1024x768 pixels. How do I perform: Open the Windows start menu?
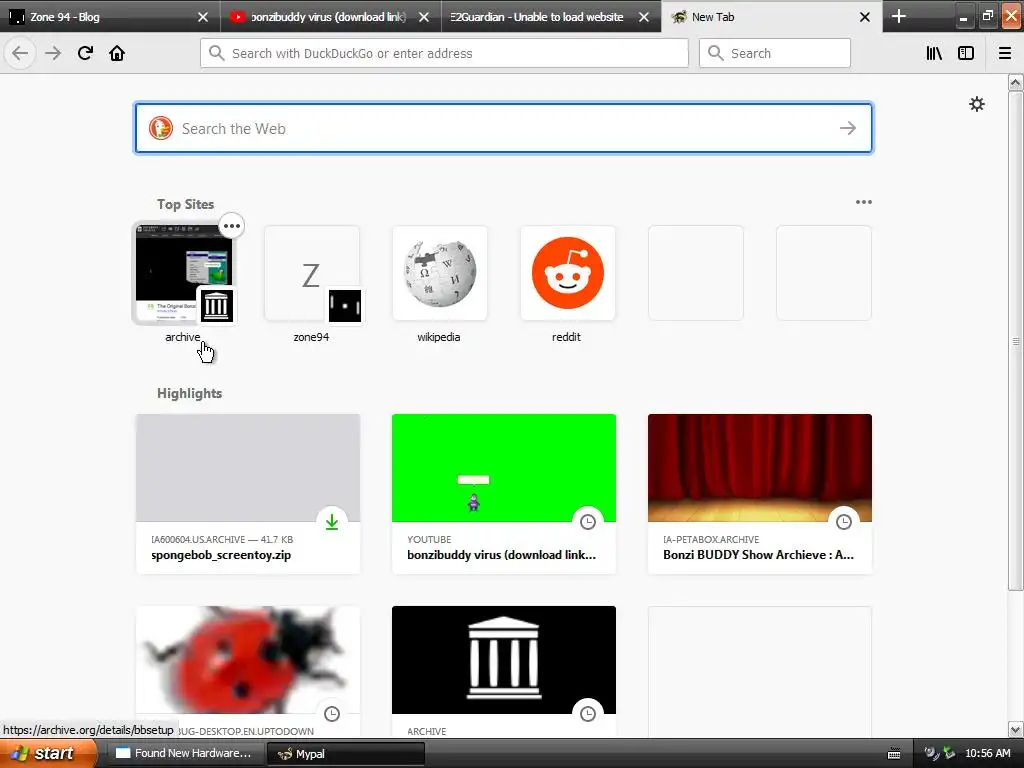coord(48,753)
